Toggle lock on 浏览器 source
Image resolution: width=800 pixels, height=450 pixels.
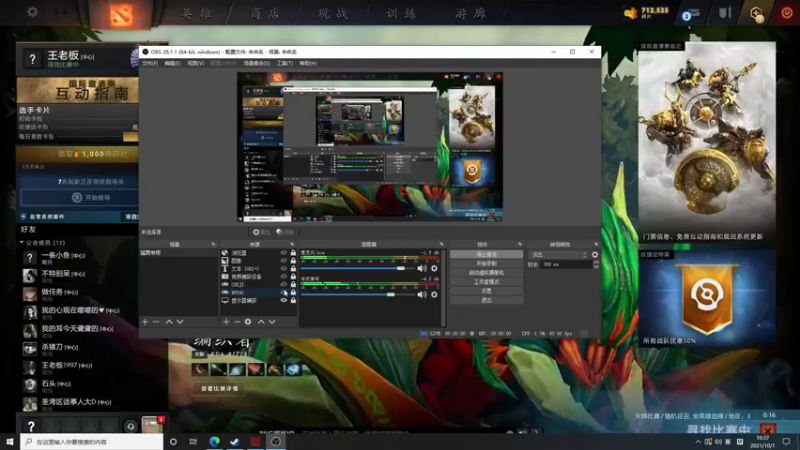(x=293, y=253)
